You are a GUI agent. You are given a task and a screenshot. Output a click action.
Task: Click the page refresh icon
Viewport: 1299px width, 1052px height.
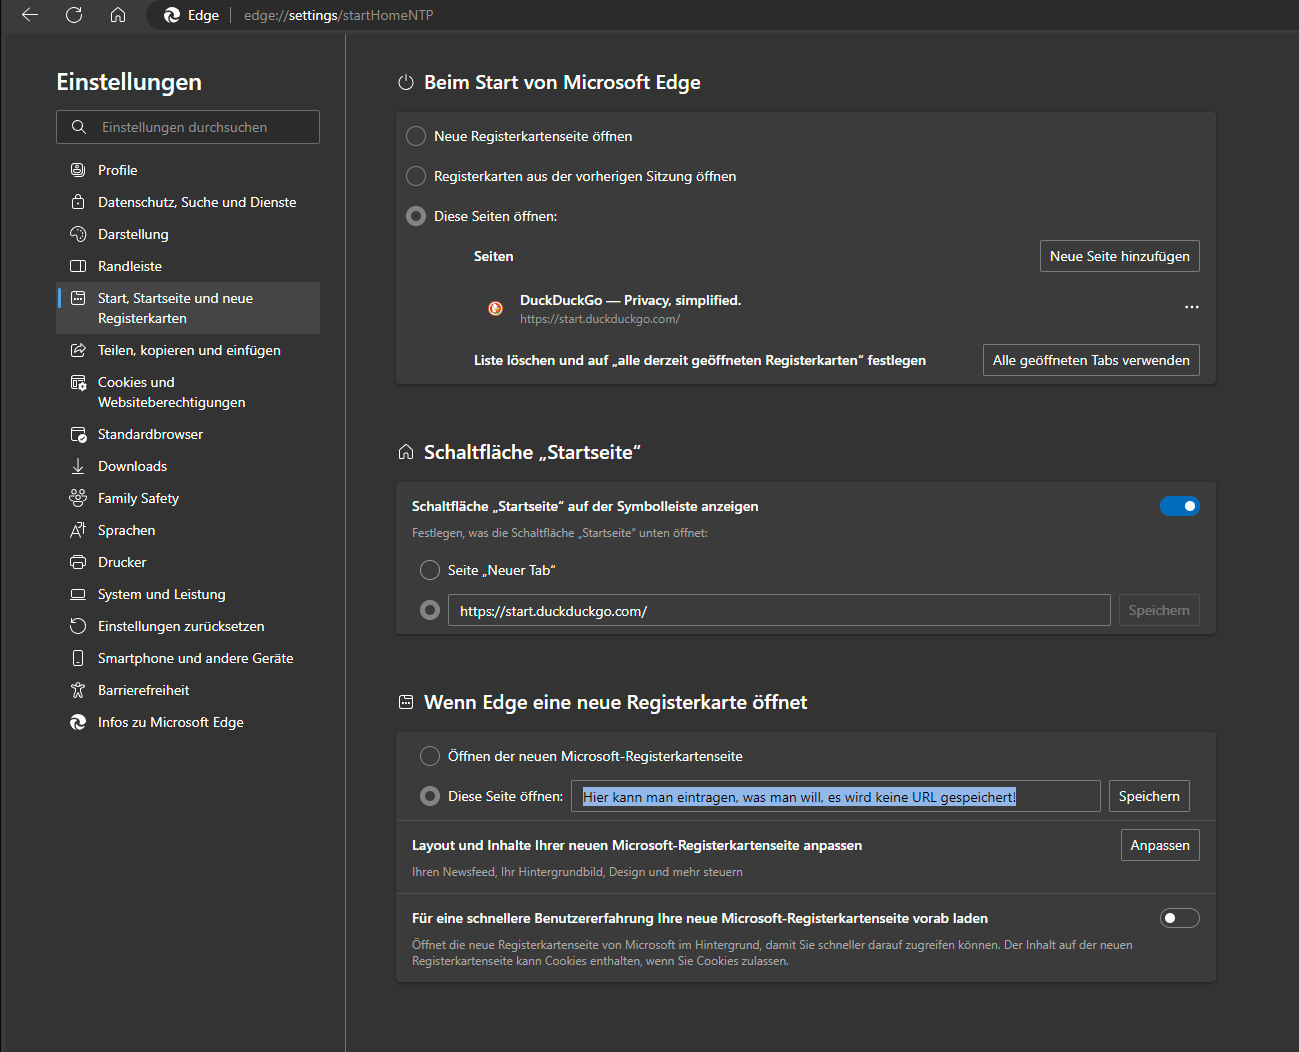point(74,15)
